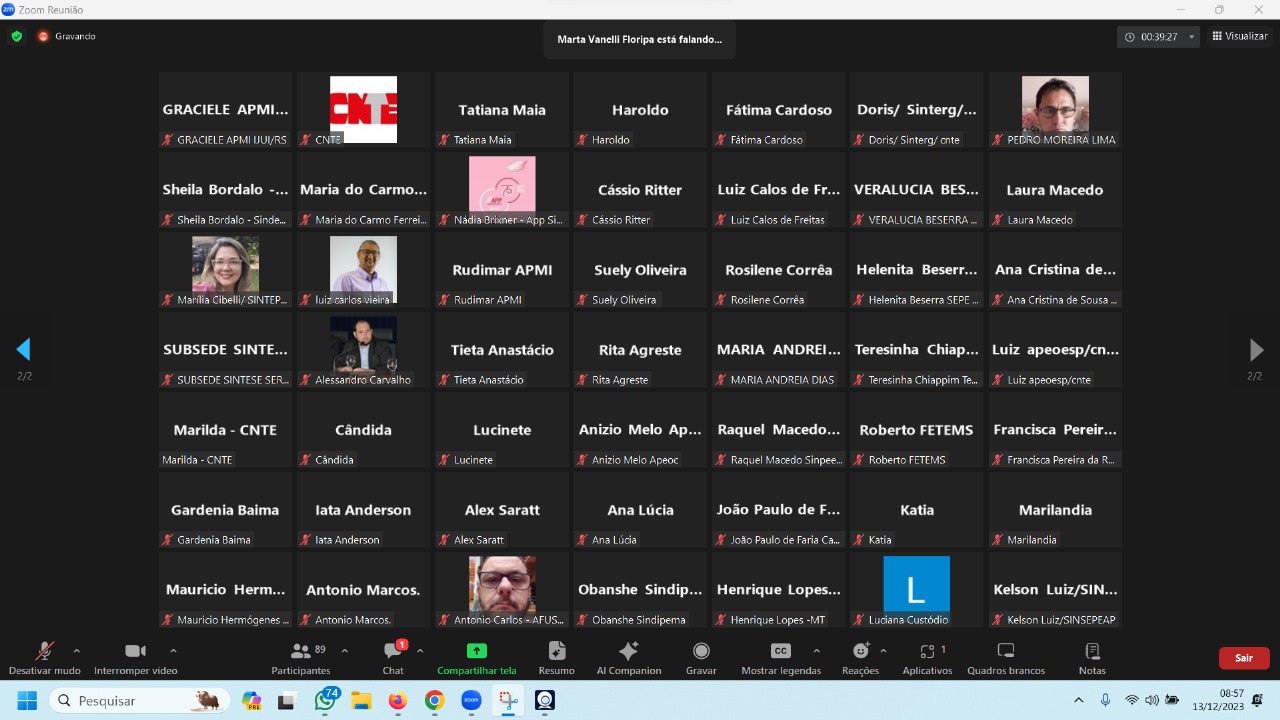The height and width of the screenshot is (720, 1280).
Task: Select Marília Cibelli participant thumbnail
Action: [x=225, y=269]
